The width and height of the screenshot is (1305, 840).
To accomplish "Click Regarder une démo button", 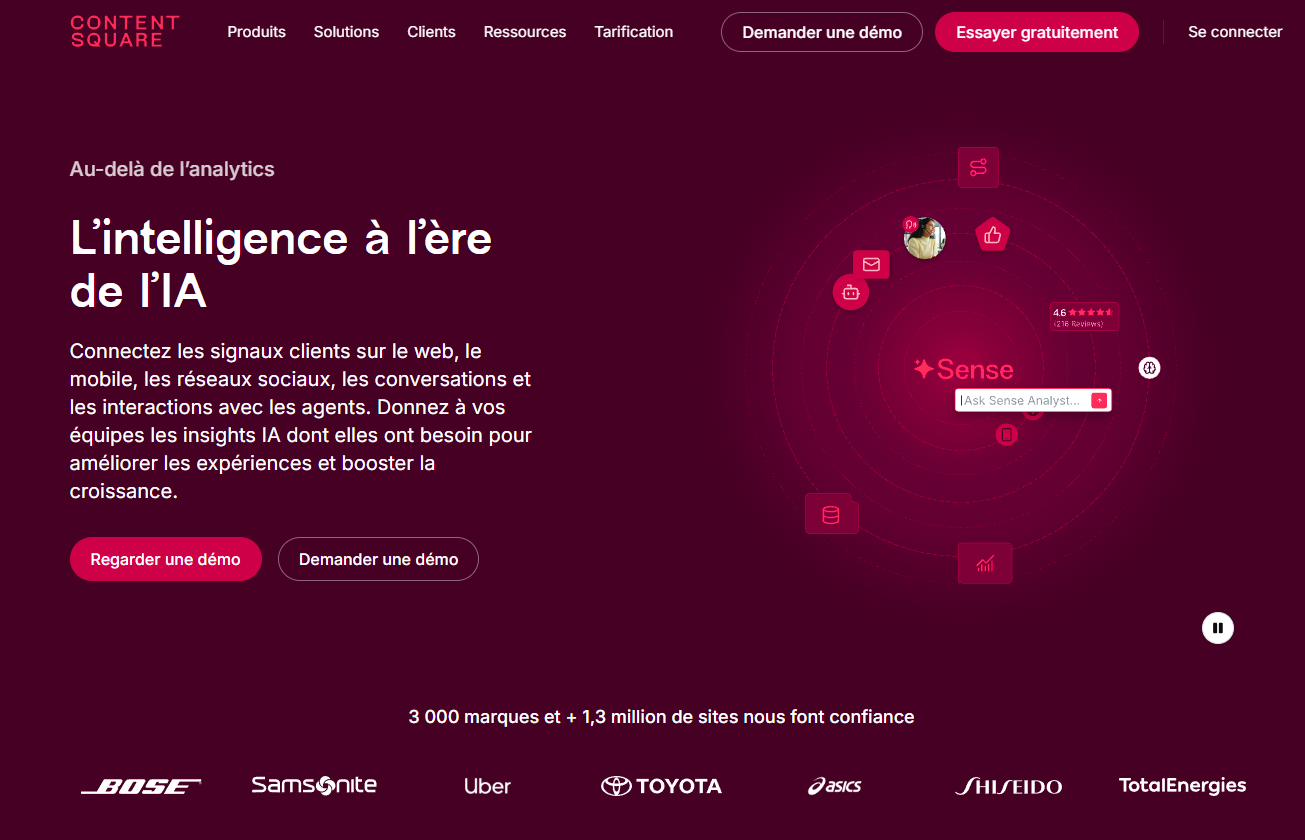I will (x=166, y=559).
